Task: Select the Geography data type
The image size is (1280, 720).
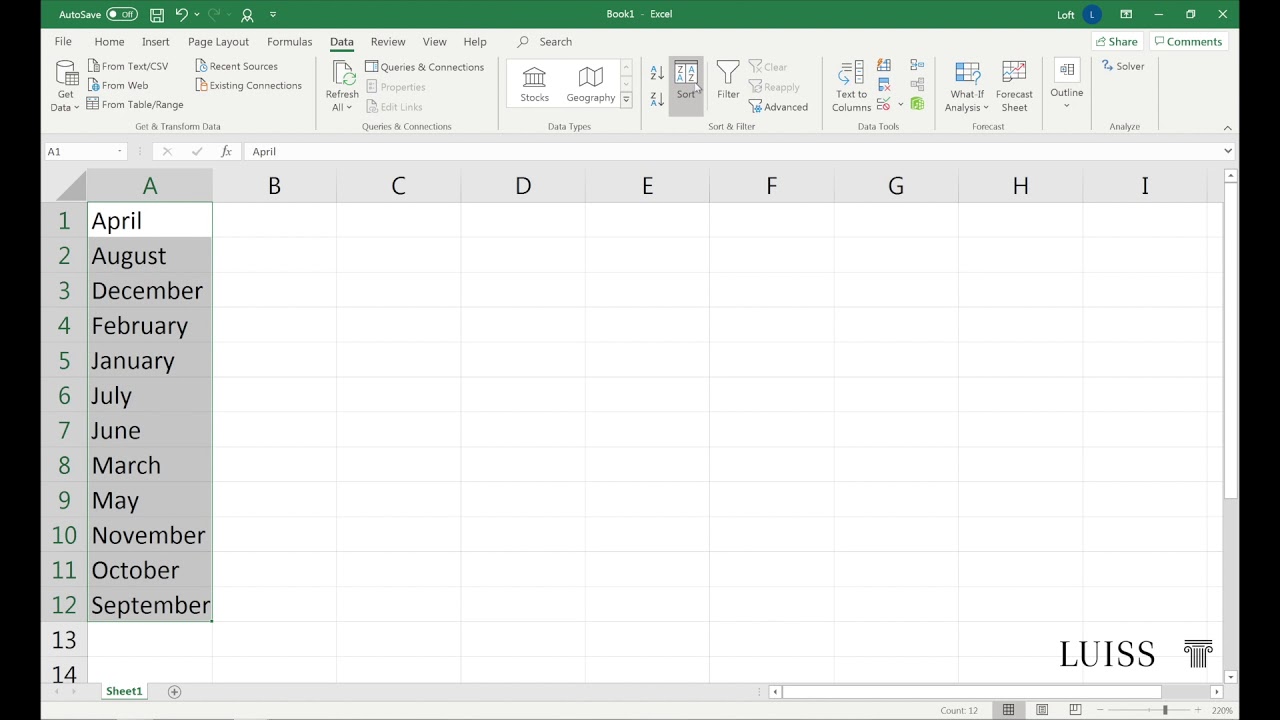Action: coord(590,85)
